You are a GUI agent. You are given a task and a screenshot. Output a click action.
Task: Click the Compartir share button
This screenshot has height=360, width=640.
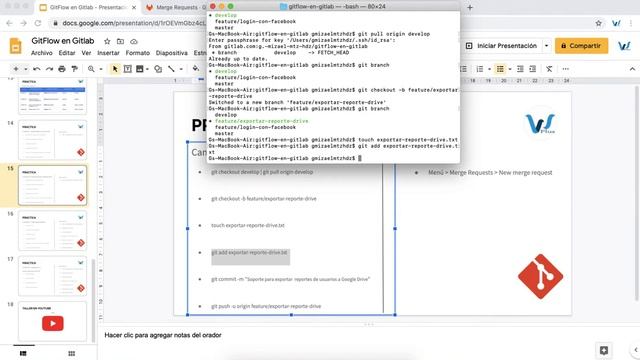(581, 46)
